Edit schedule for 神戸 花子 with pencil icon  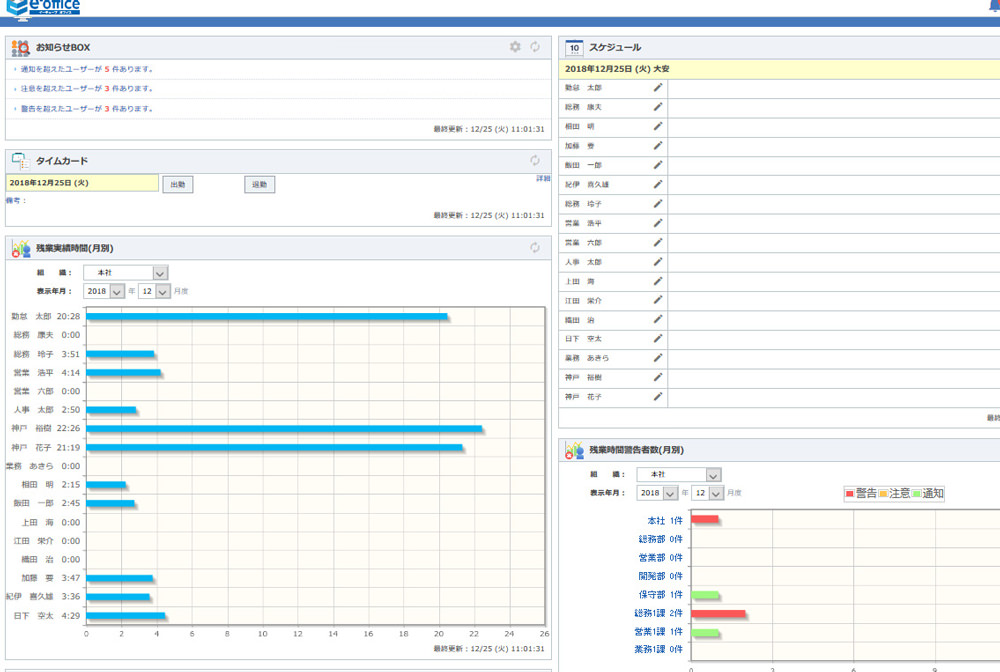click(x=658, y=397)
